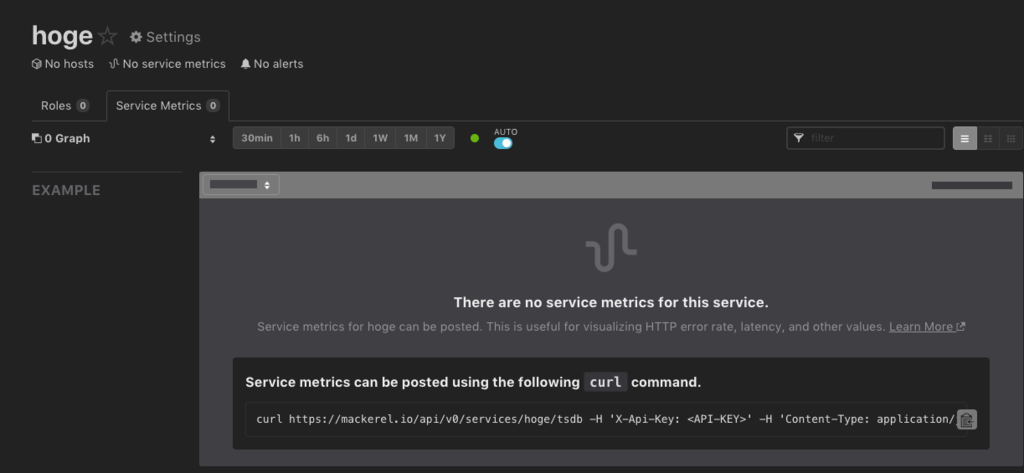Set time range to 30min

tap(257, 138)
